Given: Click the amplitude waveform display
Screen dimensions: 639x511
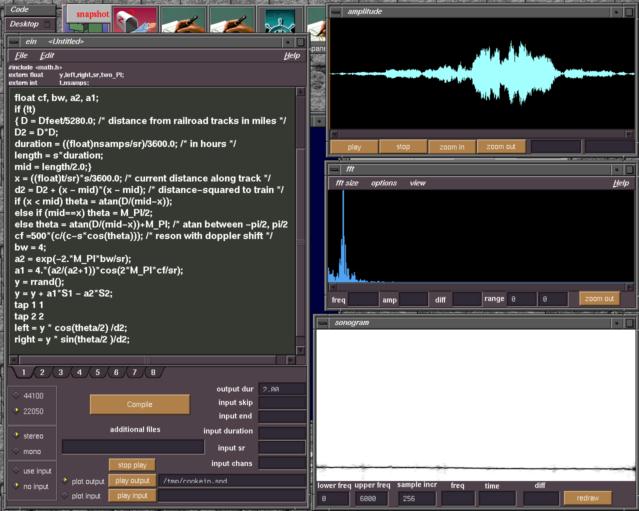Looking at the screenshot, I should coord(482,75).
